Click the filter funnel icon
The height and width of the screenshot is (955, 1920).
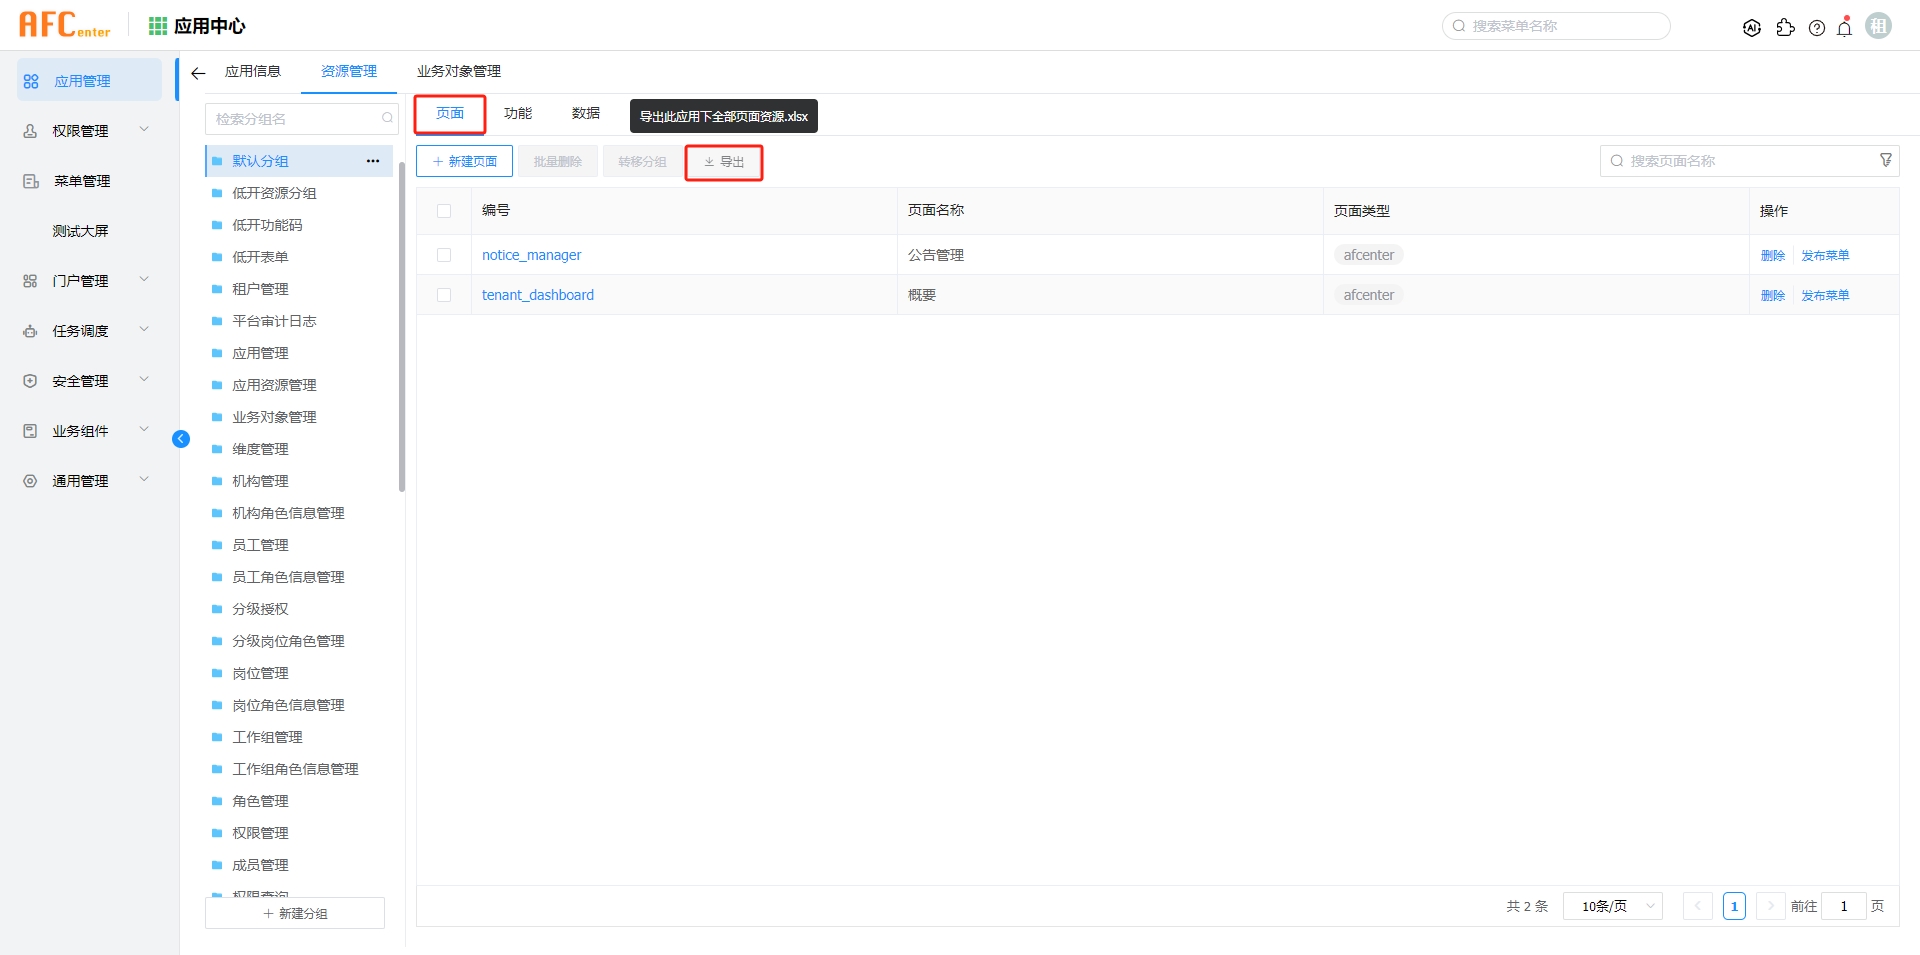tap(1886, 160)
